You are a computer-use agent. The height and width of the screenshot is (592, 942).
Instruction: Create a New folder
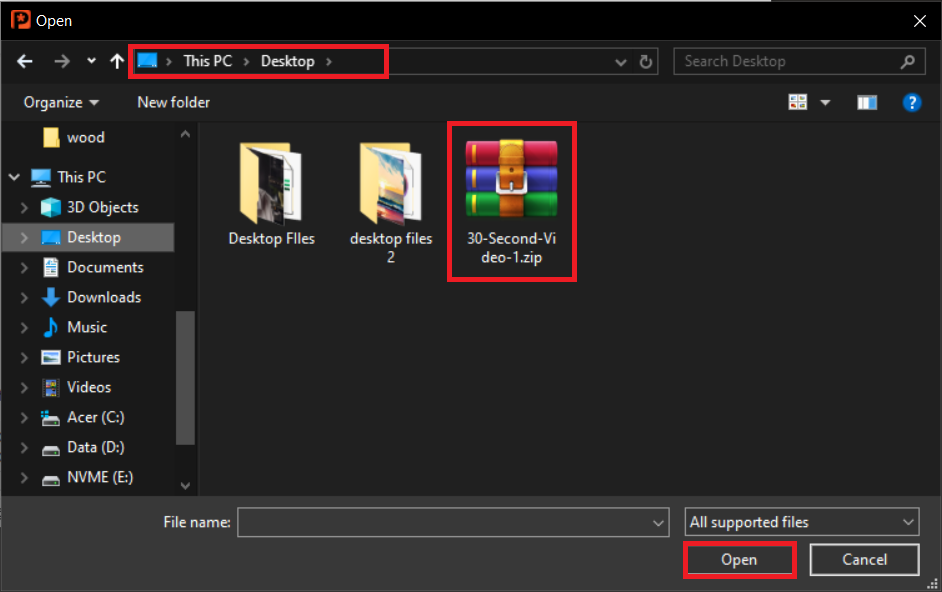[x=173, y=102]
